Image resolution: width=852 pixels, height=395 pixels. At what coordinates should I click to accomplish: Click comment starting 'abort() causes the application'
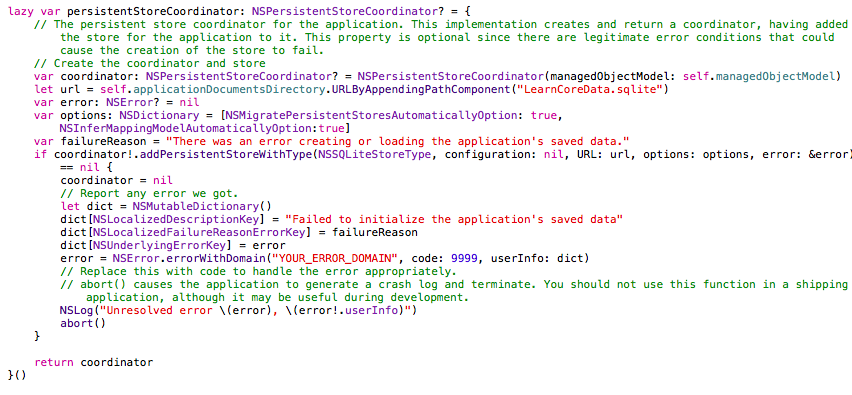tap(454, 285)
